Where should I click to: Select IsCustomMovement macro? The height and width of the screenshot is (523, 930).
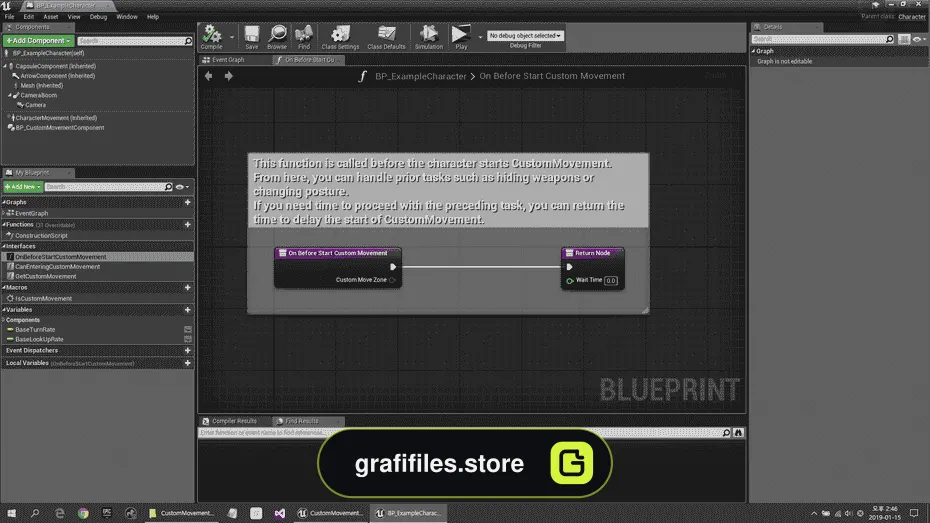[43, 298]
